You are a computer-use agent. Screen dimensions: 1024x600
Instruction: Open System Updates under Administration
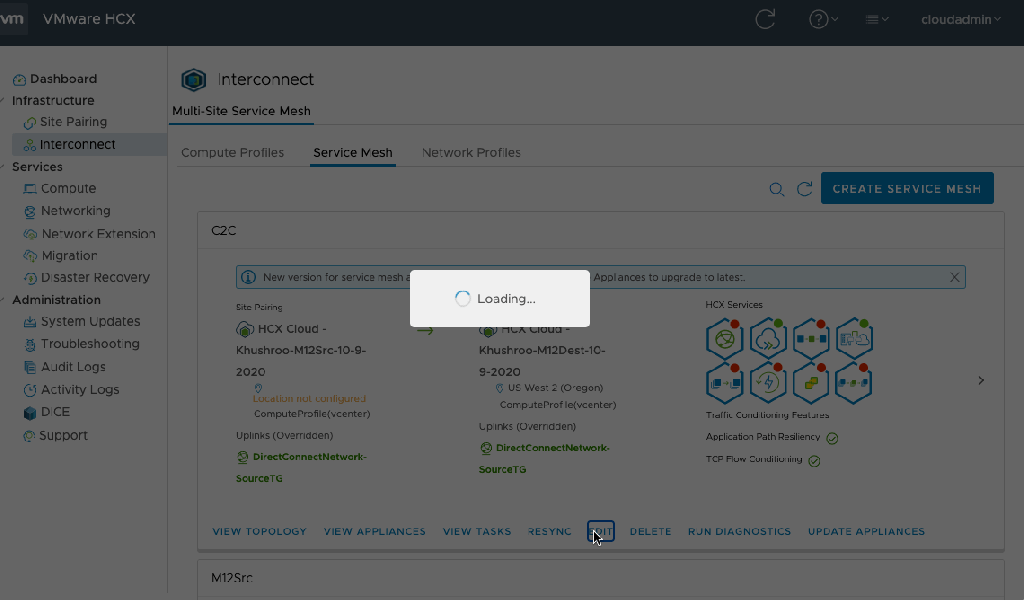point(90,322)
